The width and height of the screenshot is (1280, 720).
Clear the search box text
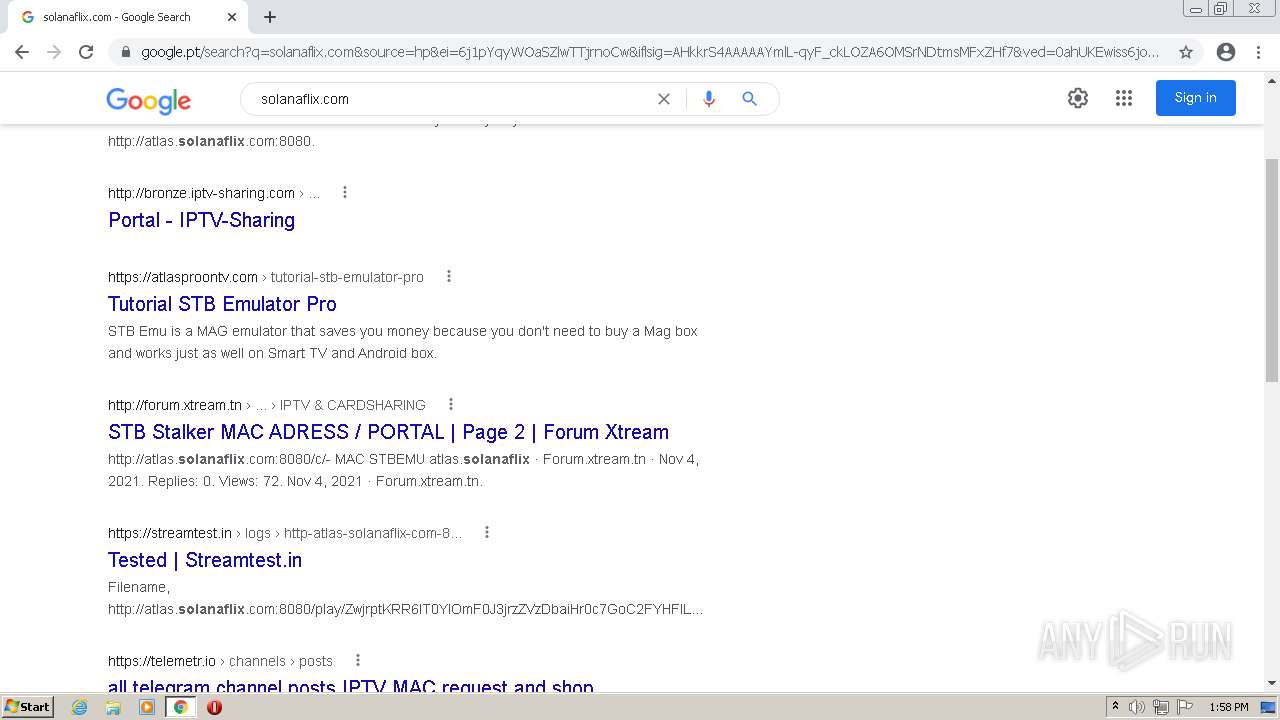pos(663,99)
